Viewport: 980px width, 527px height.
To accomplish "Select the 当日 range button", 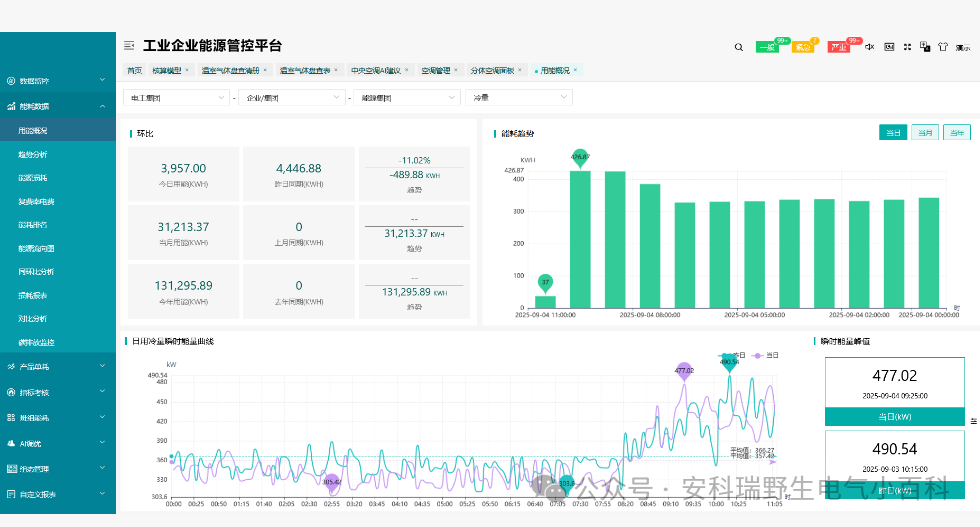I will tap(893, 133).
